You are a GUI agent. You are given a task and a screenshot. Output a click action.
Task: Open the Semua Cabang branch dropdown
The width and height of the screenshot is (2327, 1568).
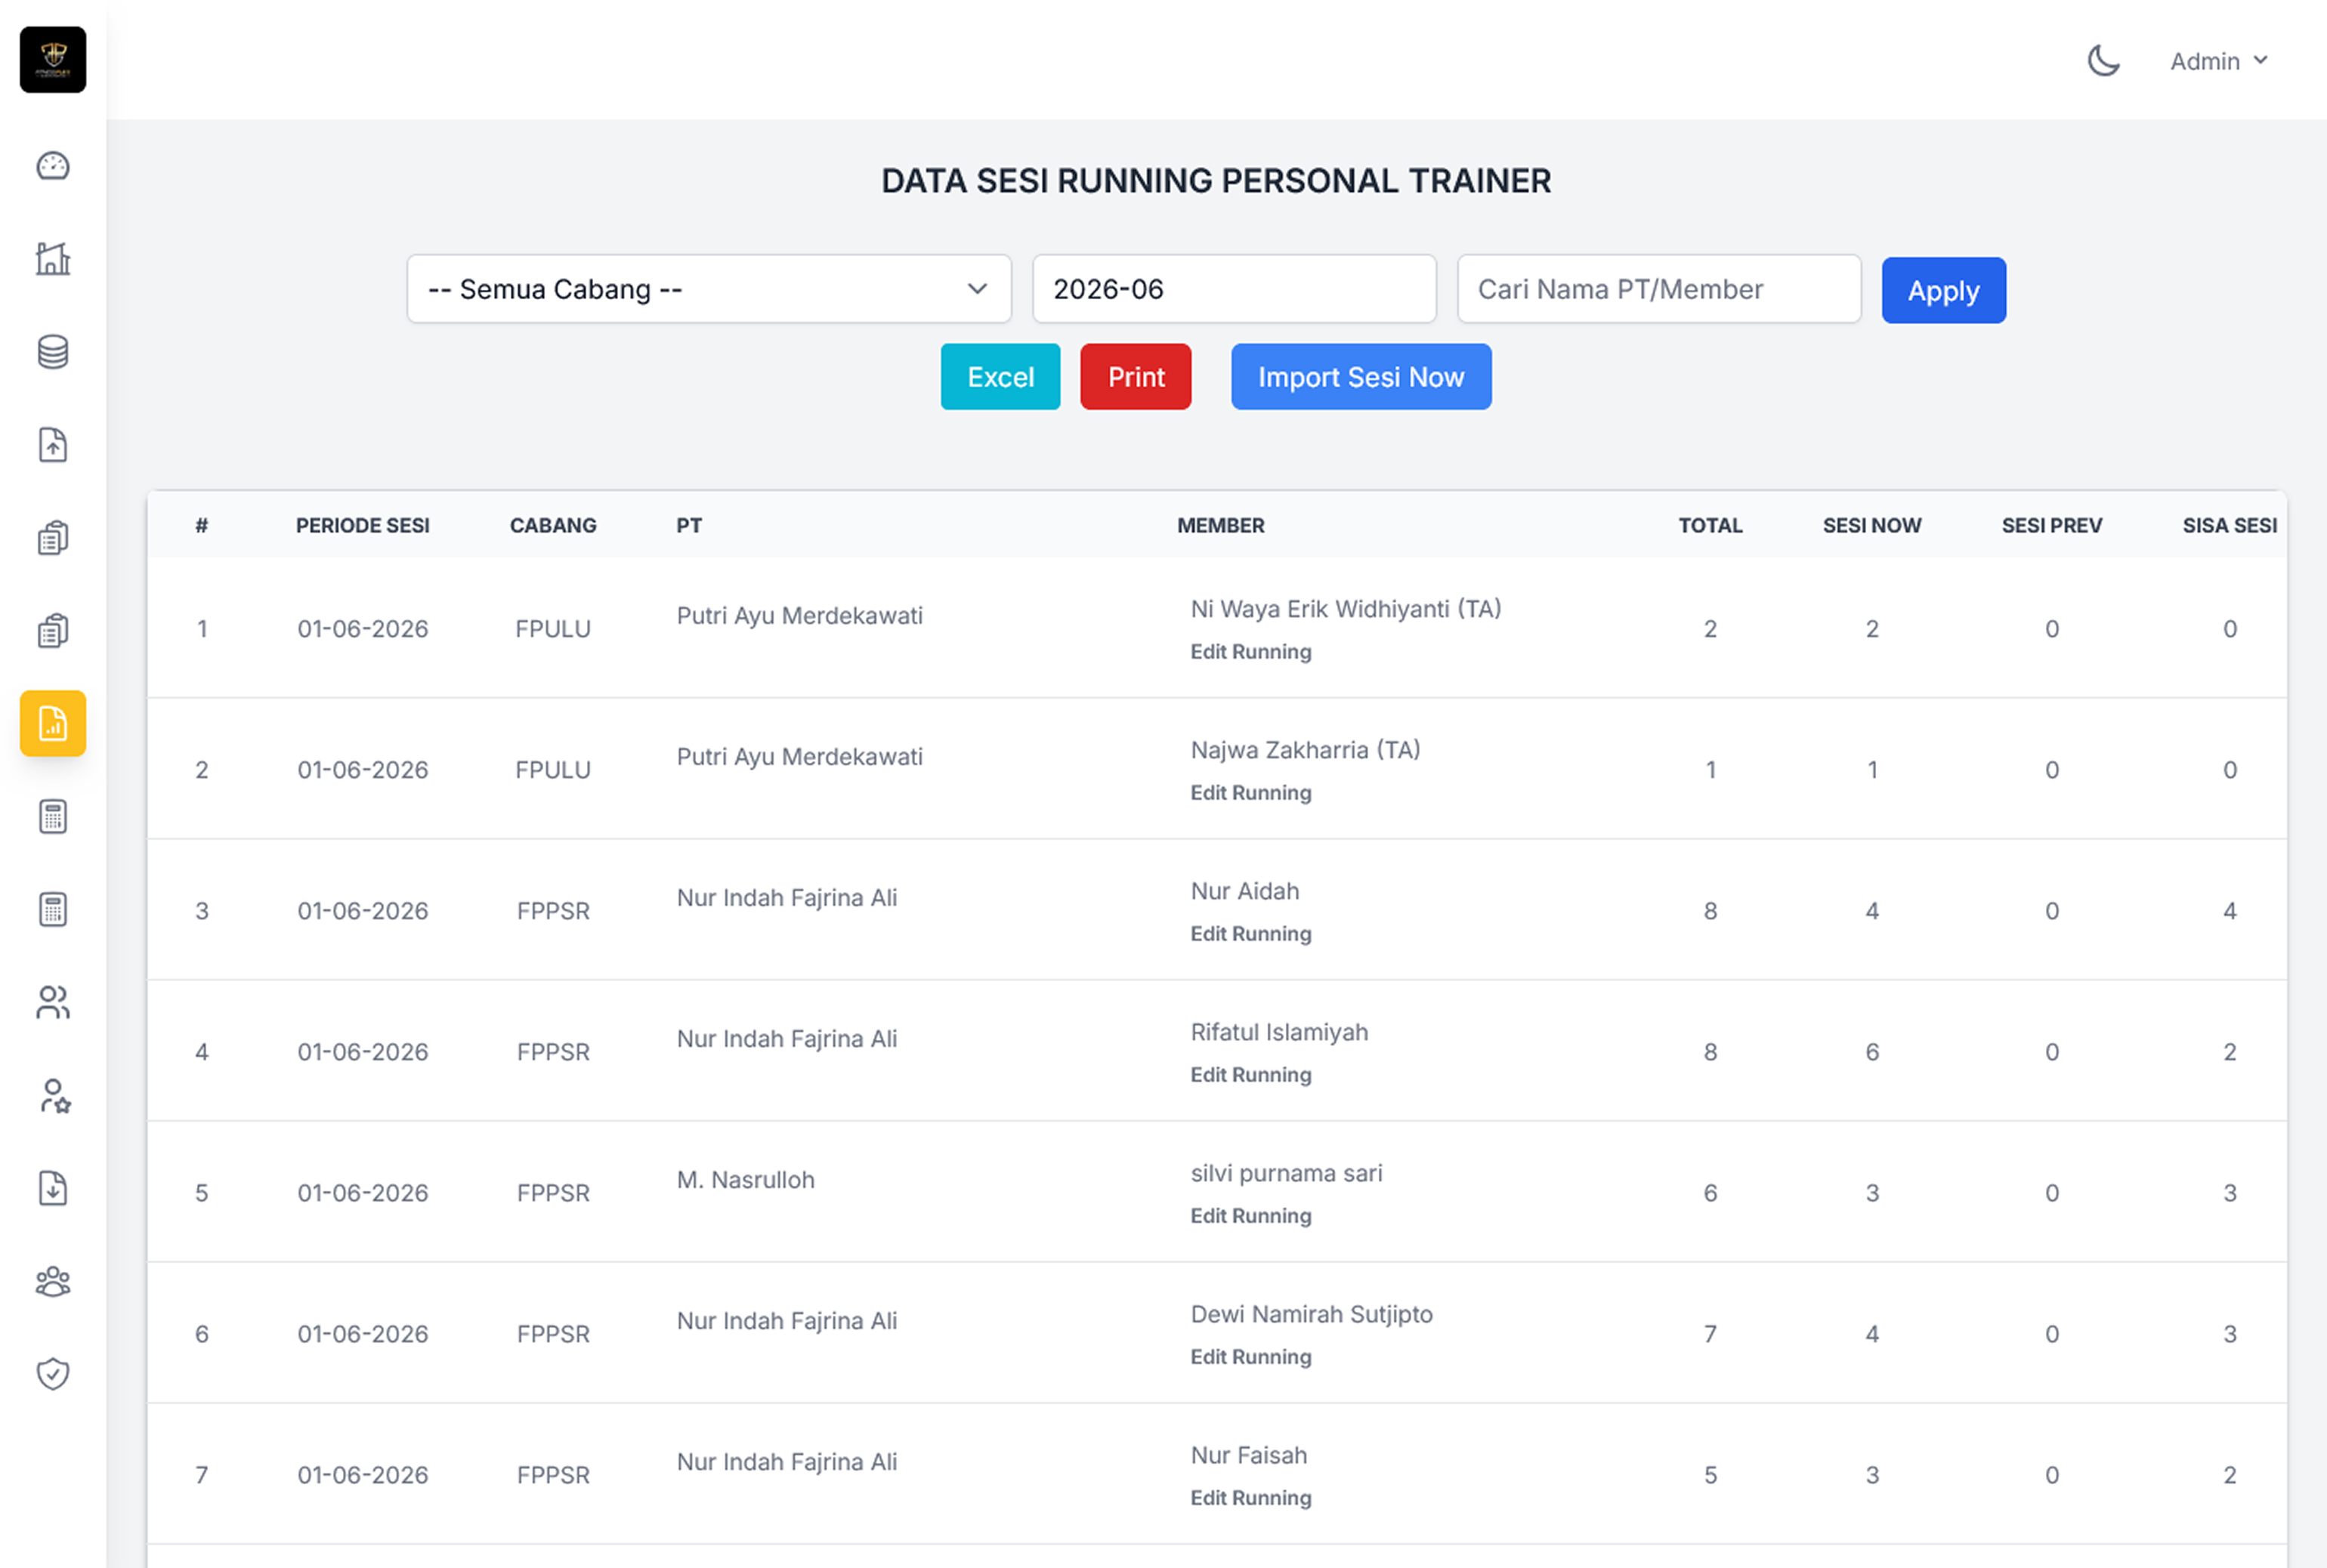click(x=709, y=289)
